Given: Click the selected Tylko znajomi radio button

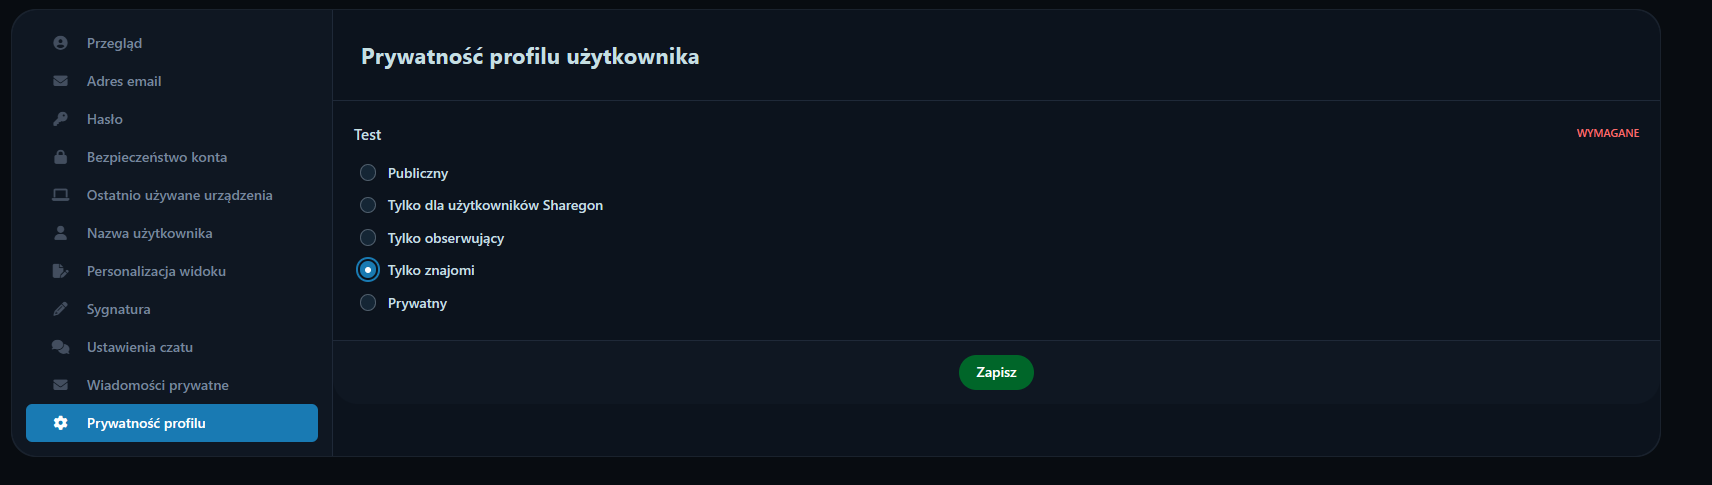Looking at the screenshot, I should pos(368,270).
